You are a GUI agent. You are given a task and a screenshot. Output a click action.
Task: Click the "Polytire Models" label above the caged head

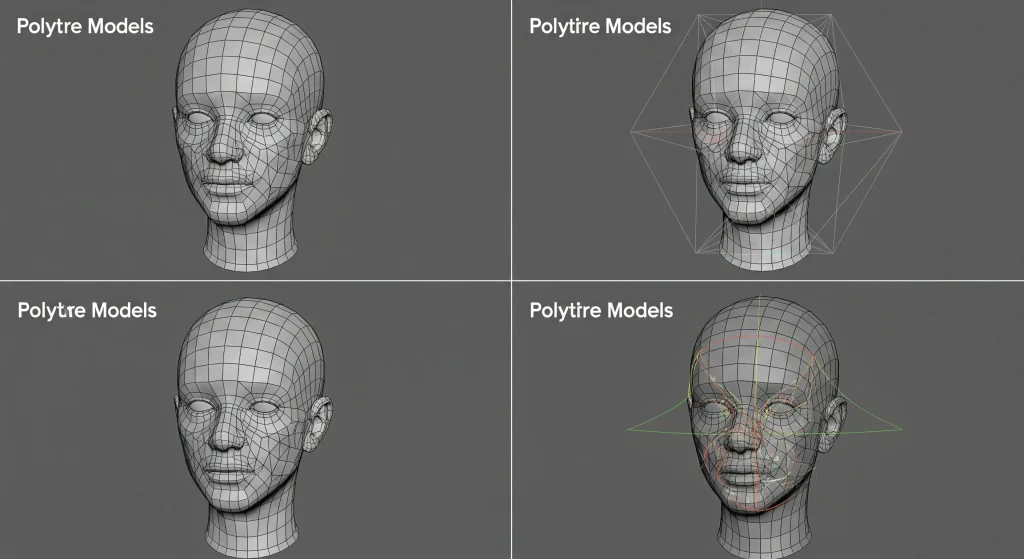coord(600,27)
